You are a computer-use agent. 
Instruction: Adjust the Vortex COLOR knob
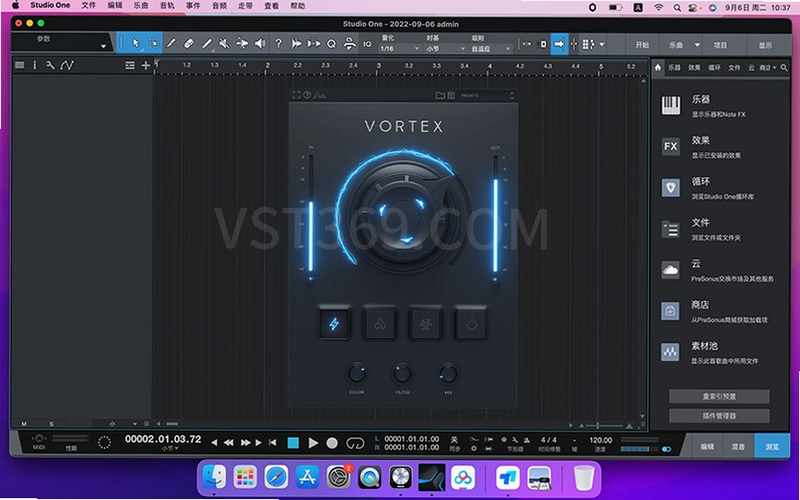[x=357, y=373]
